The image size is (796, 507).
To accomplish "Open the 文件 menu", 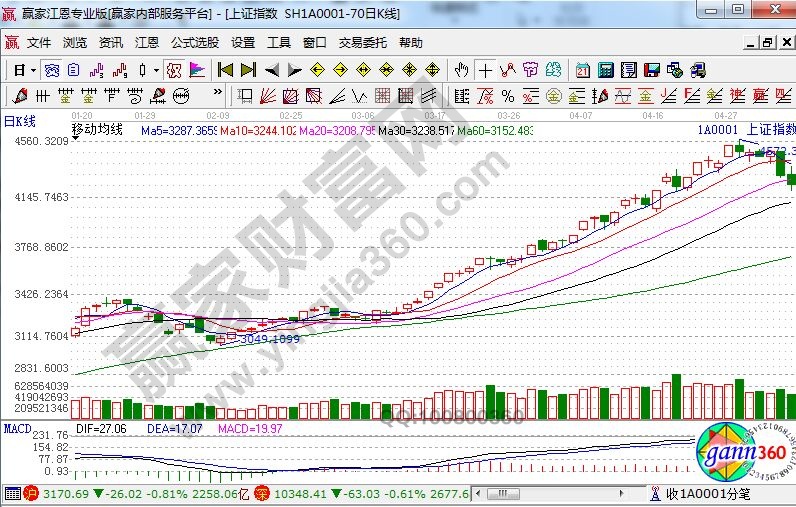I will tap(39, 43).
